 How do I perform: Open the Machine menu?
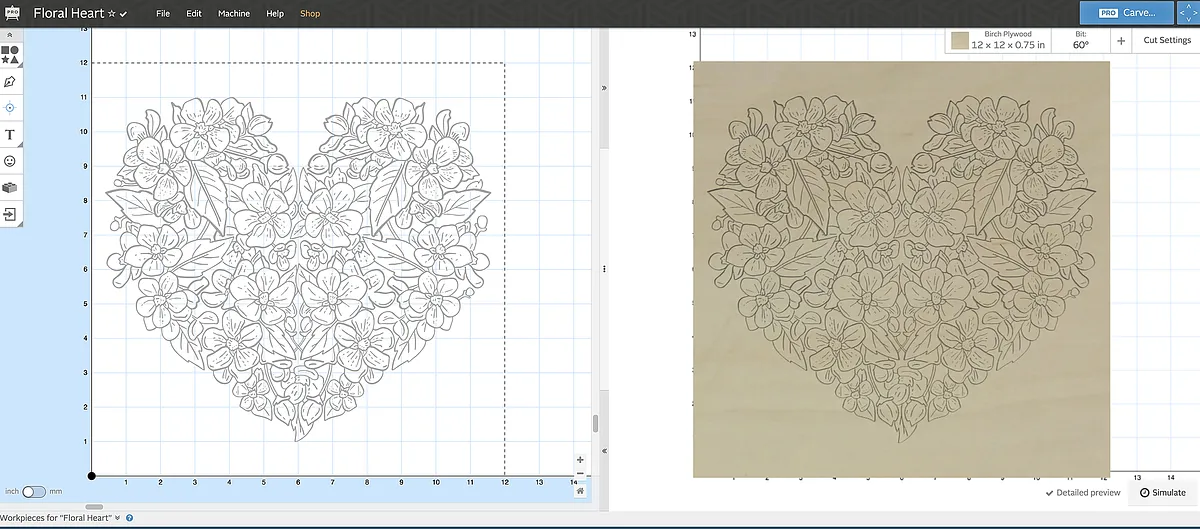click(234, 14)
